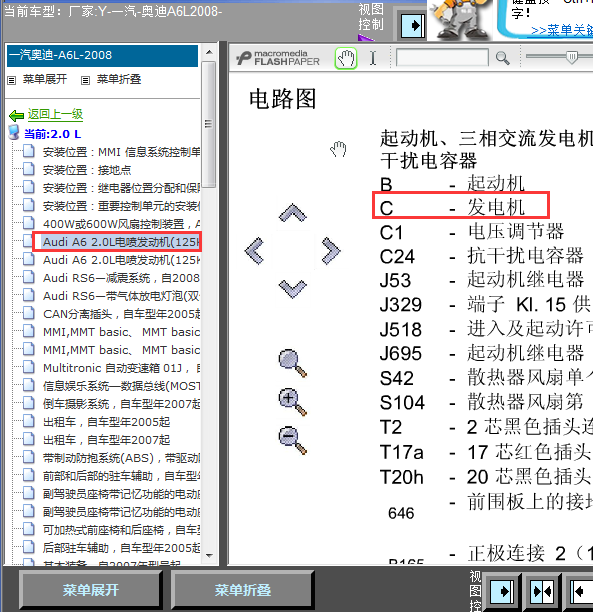Open 安装位置：继电器位置分配和保 item
This screenshot has width=593, height=612.
pos(121,188)
